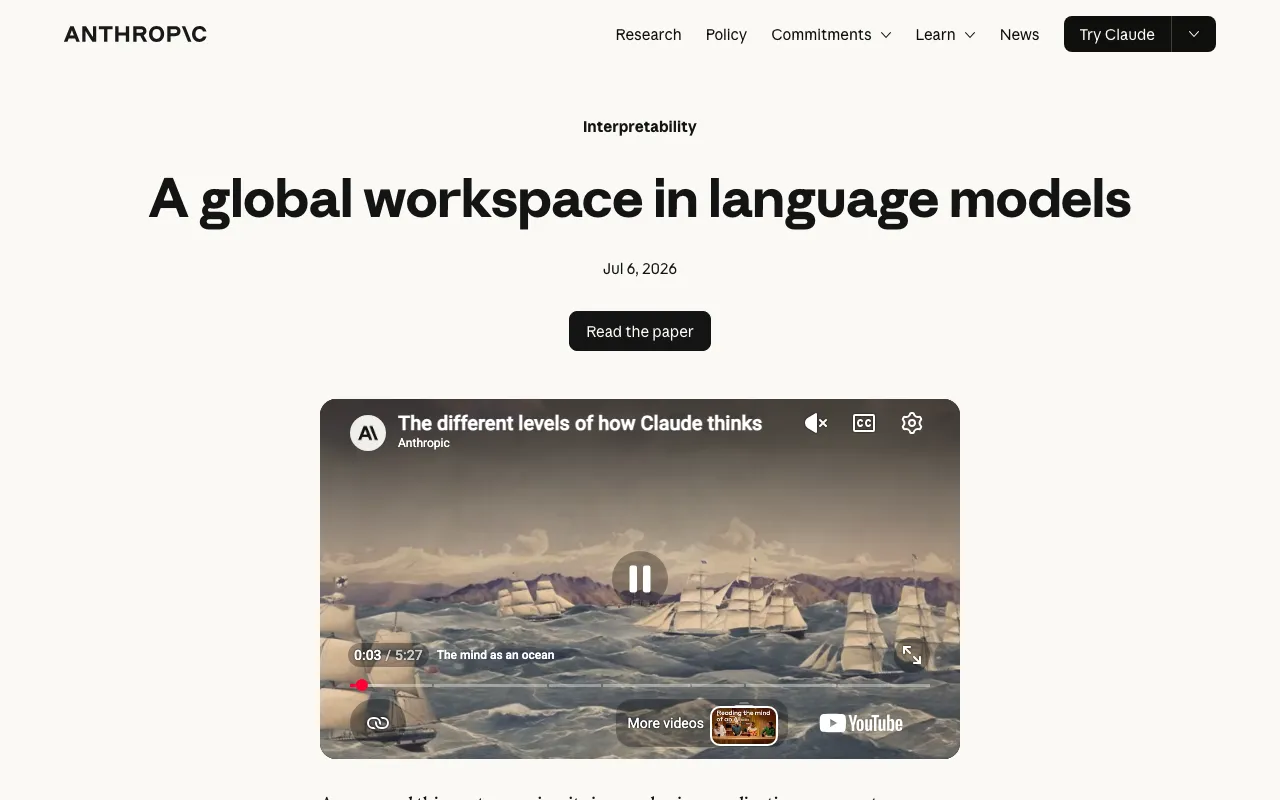Open the Research nav item
The image size is (1280, 800).
(648, 34)
